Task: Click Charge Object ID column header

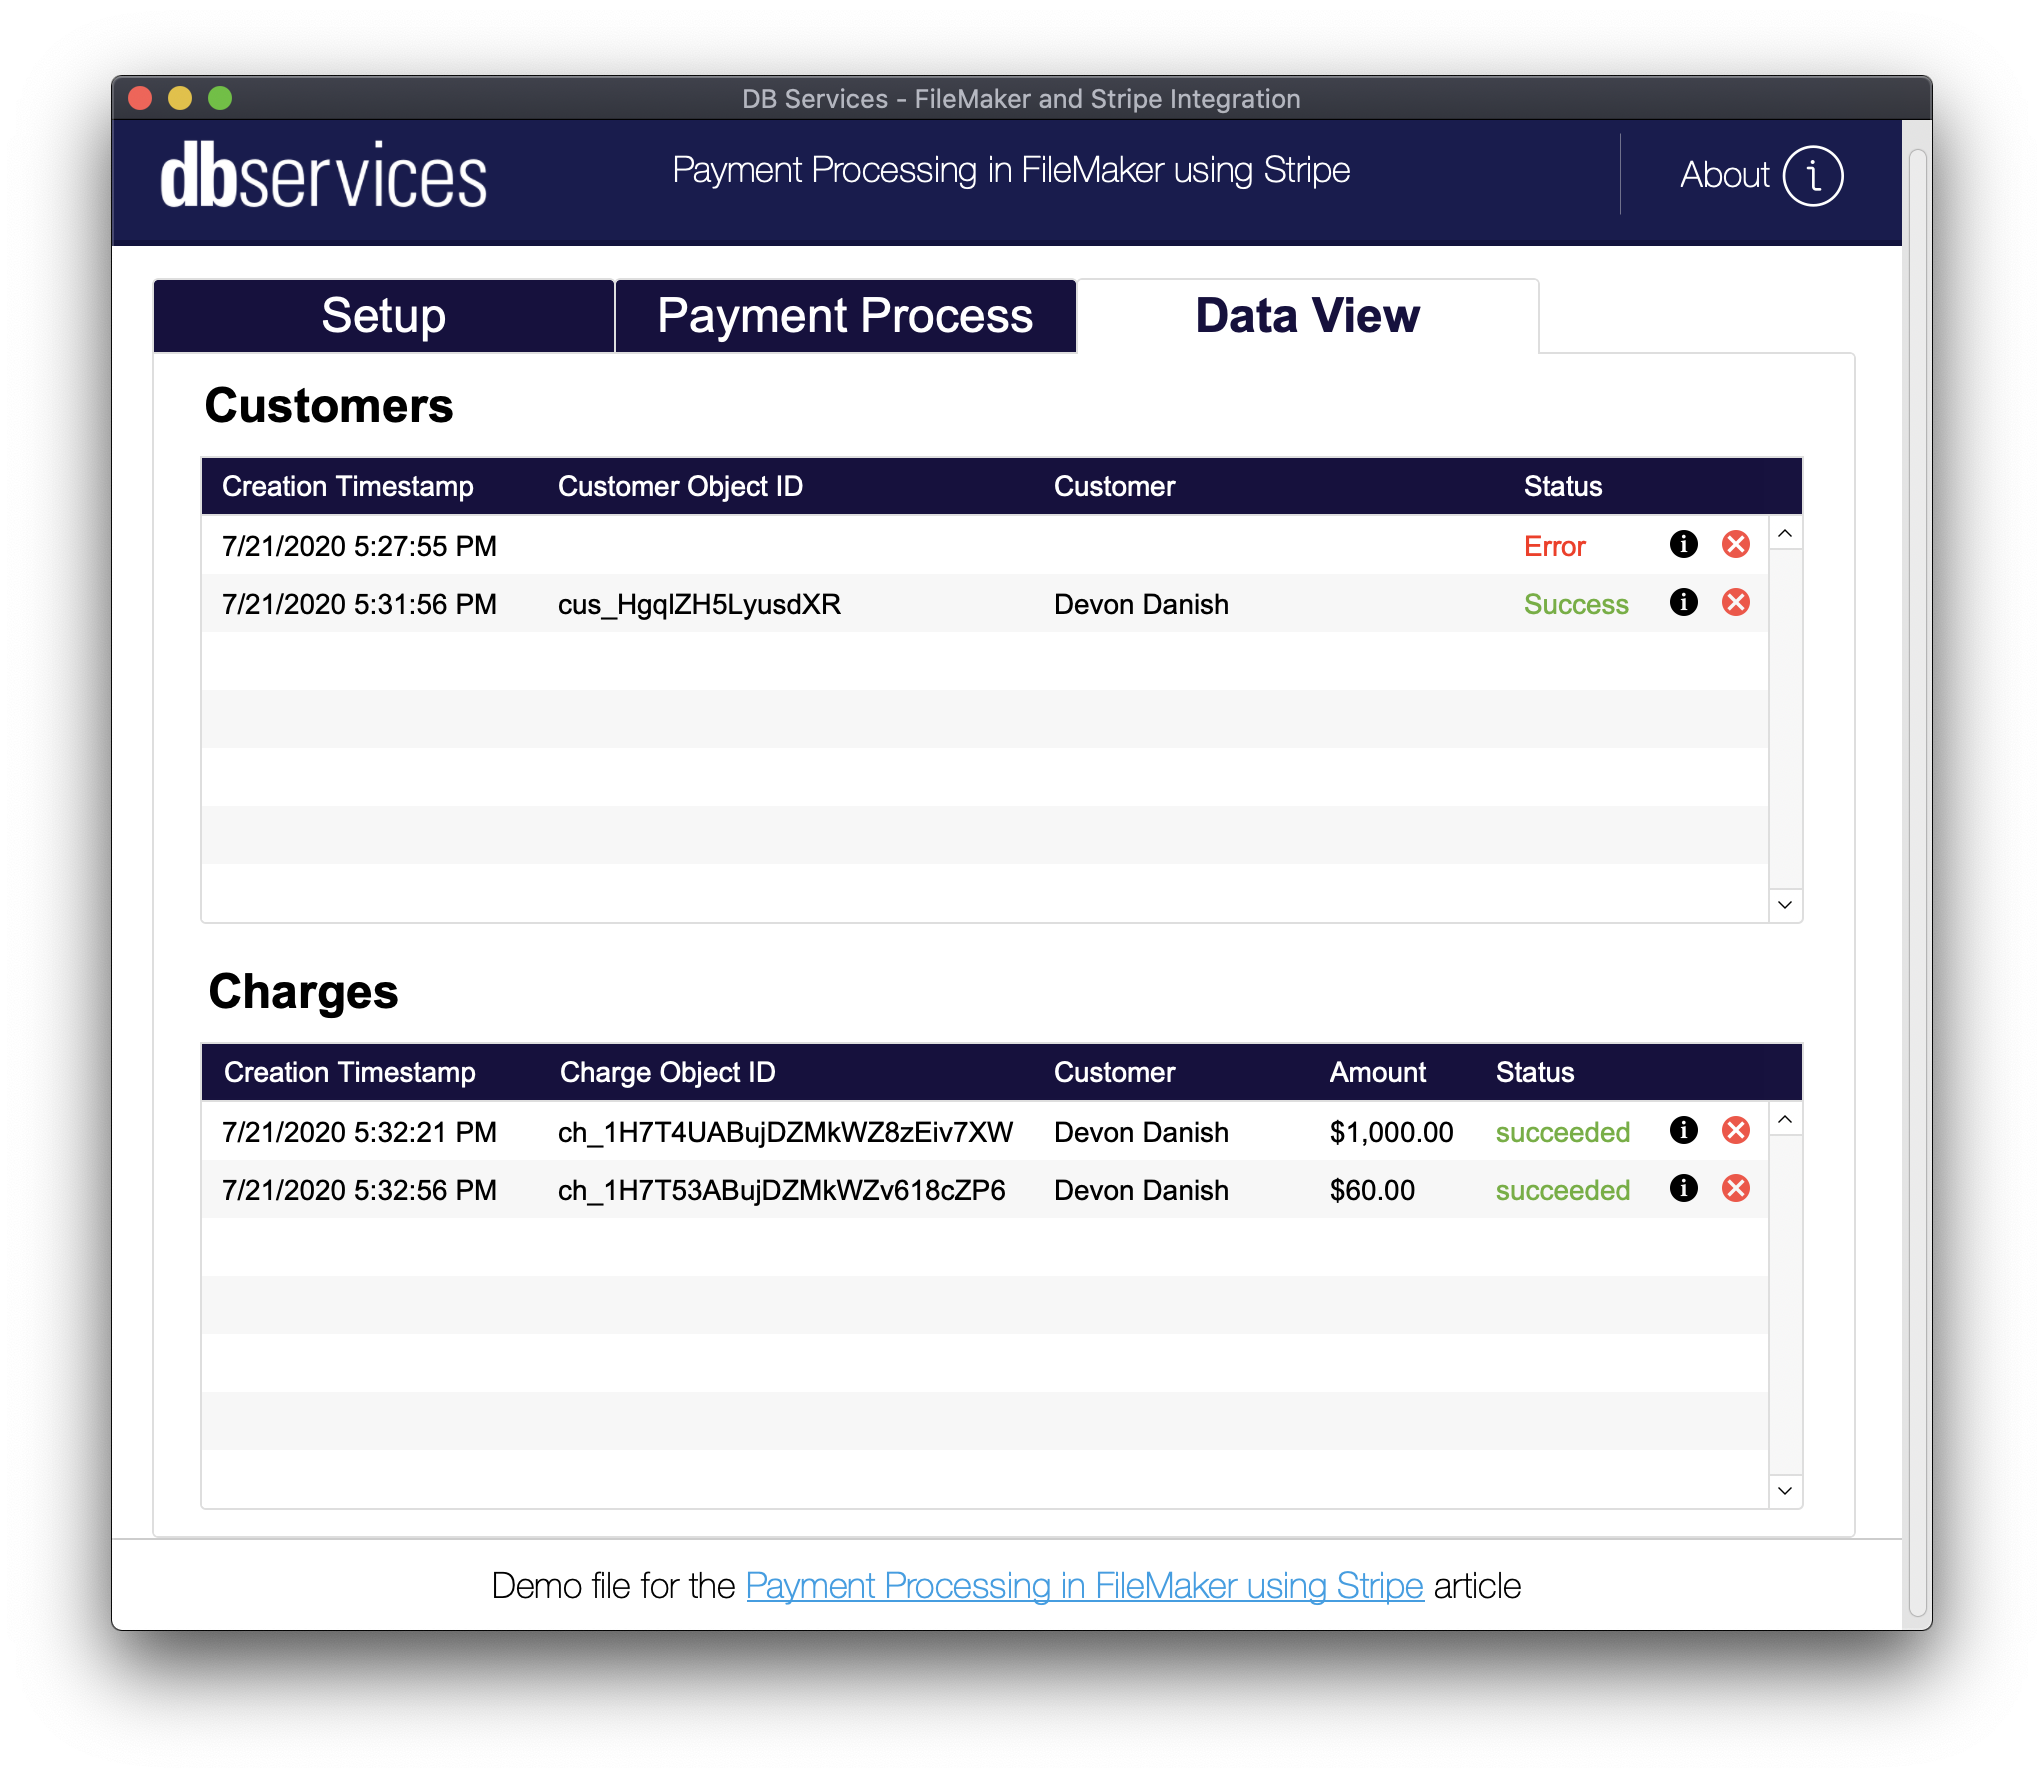Action: [667, 1072]
